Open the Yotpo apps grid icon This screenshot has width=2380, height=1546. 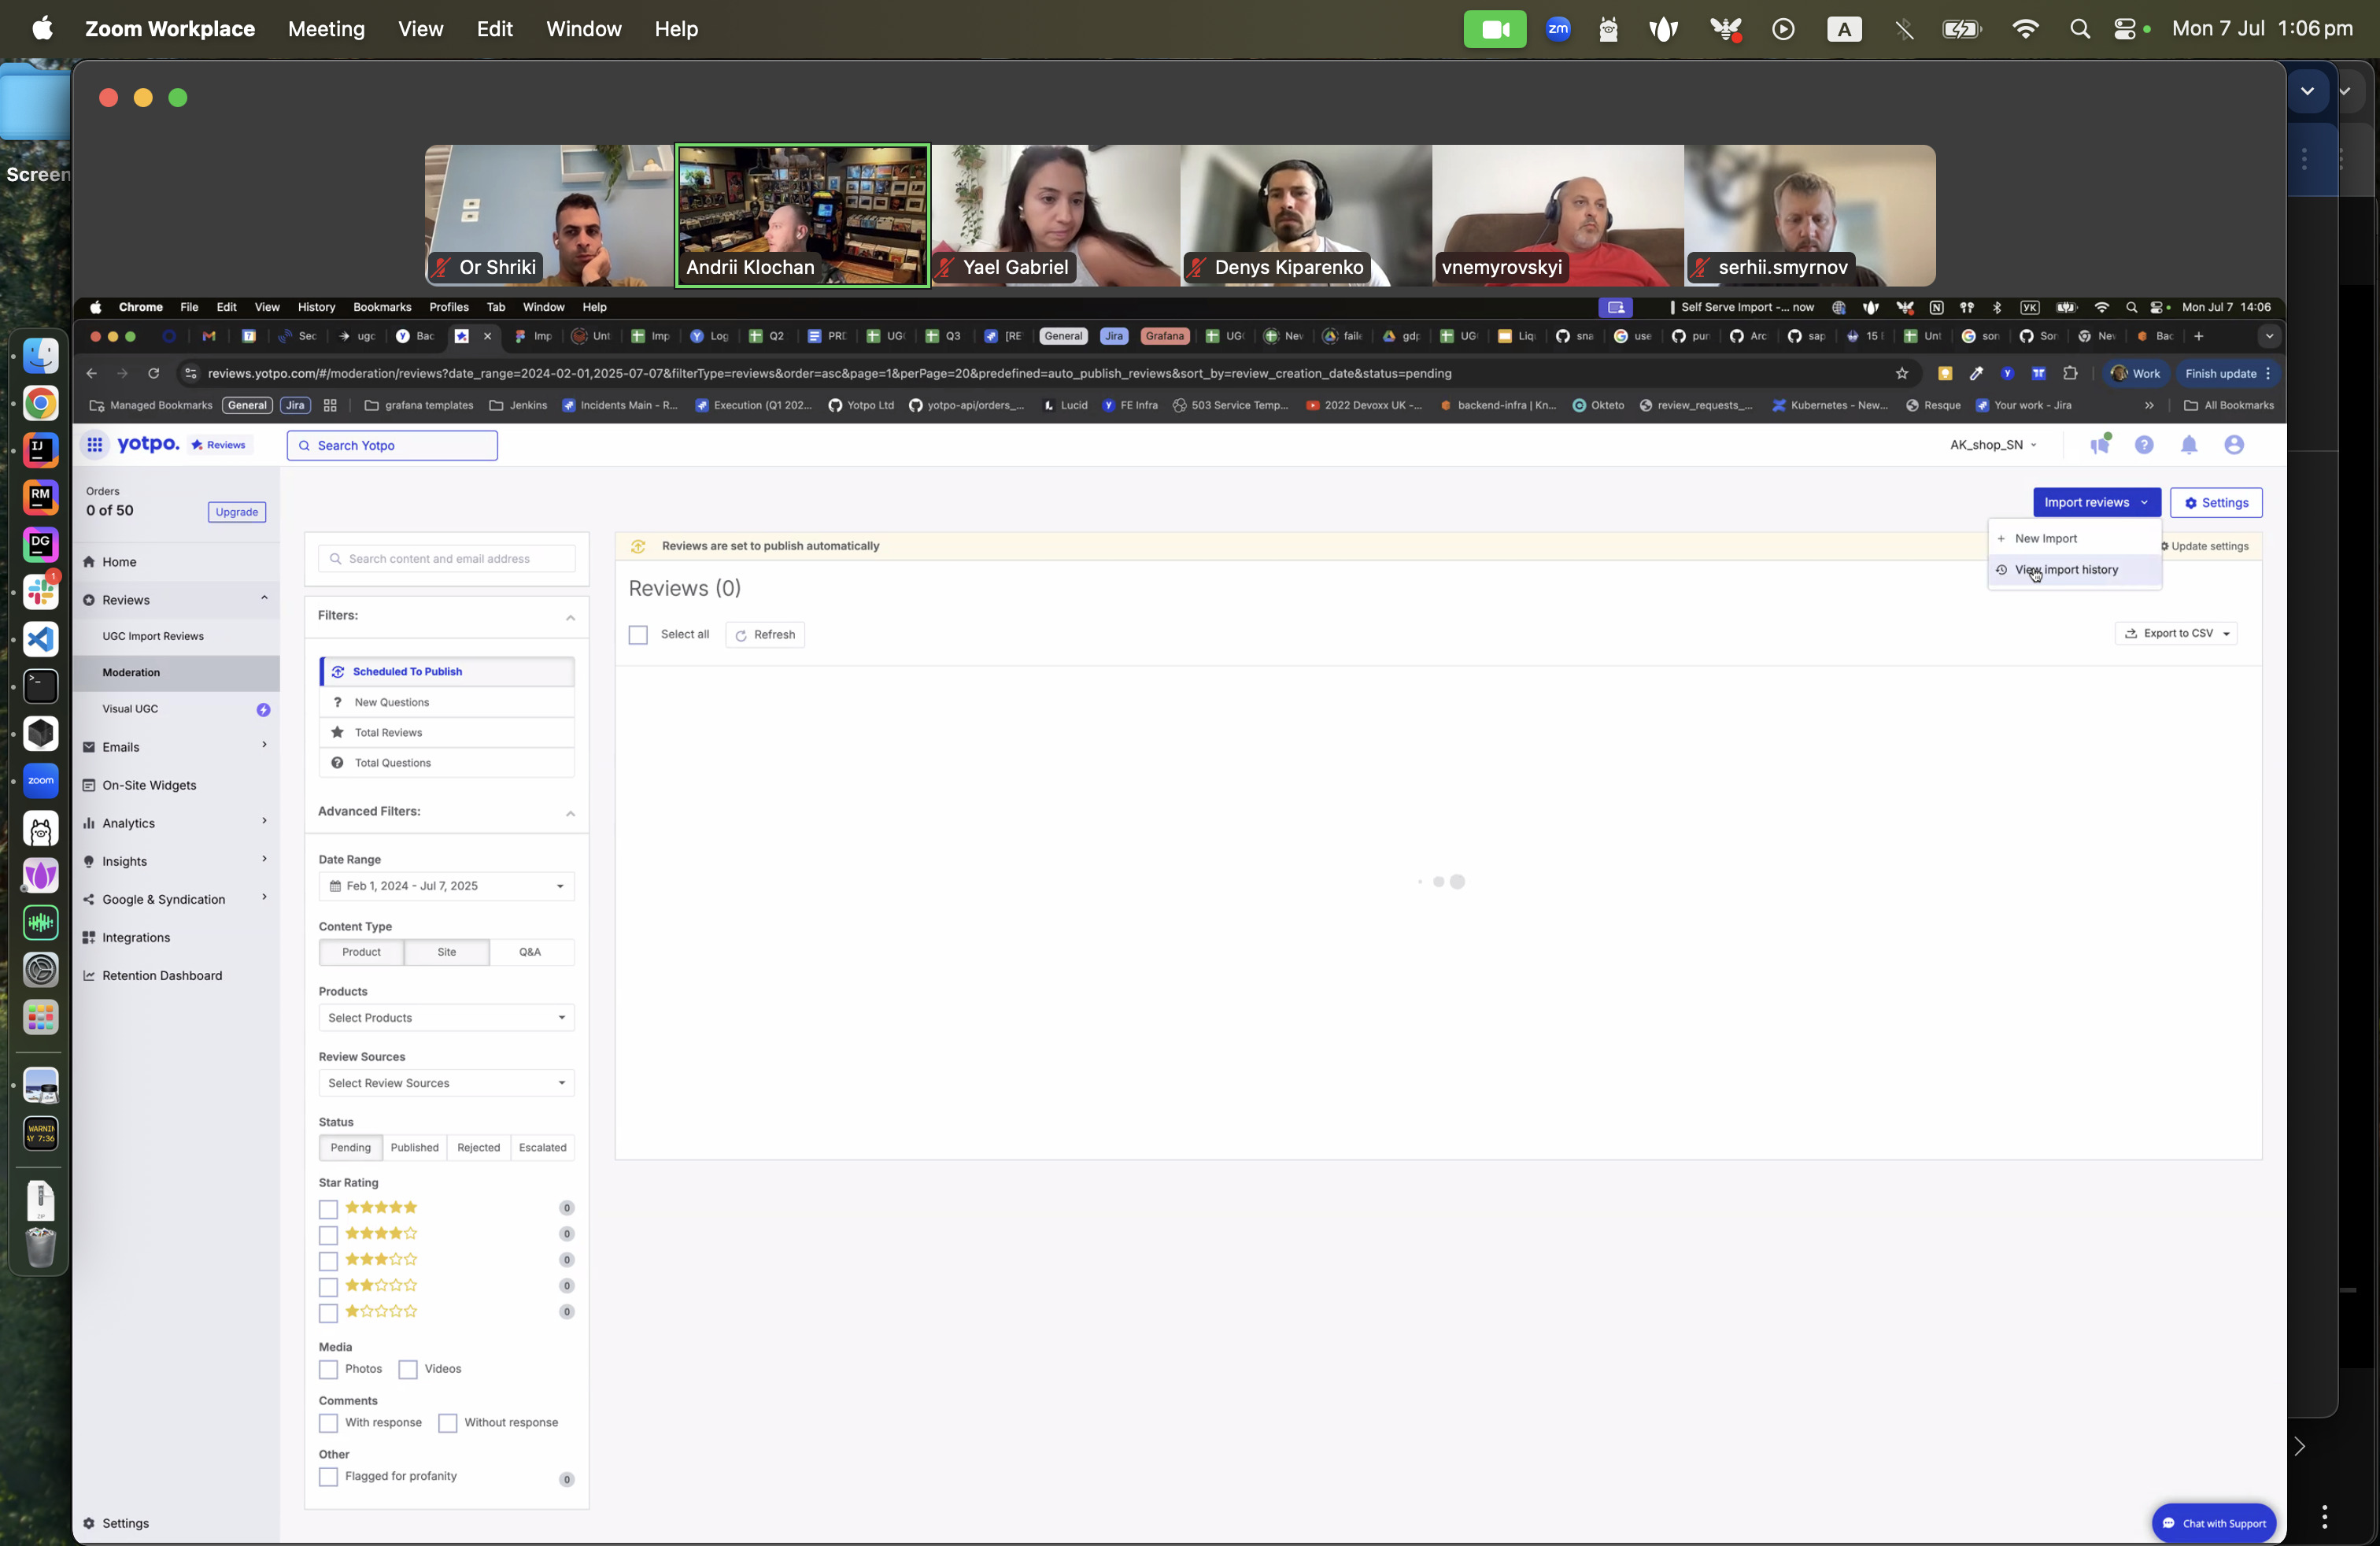coord(94,445)
